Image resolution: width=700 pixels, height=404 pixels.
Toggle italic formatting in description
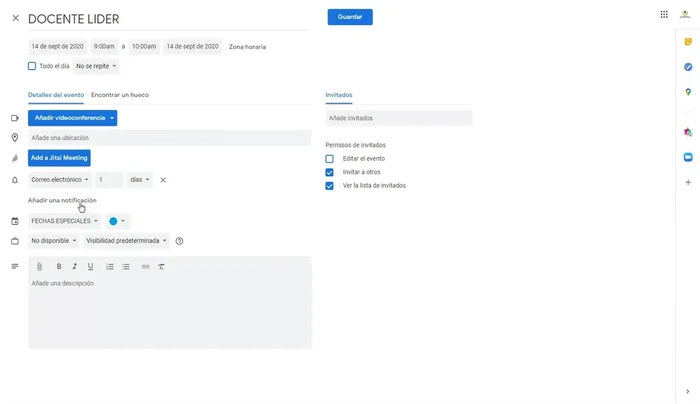coord(75,267)
